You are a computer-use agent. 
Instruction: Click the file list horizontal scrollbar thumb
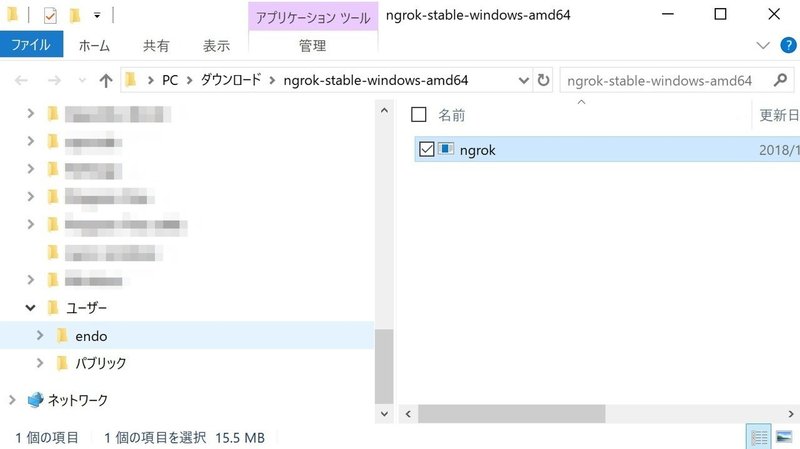512,414
